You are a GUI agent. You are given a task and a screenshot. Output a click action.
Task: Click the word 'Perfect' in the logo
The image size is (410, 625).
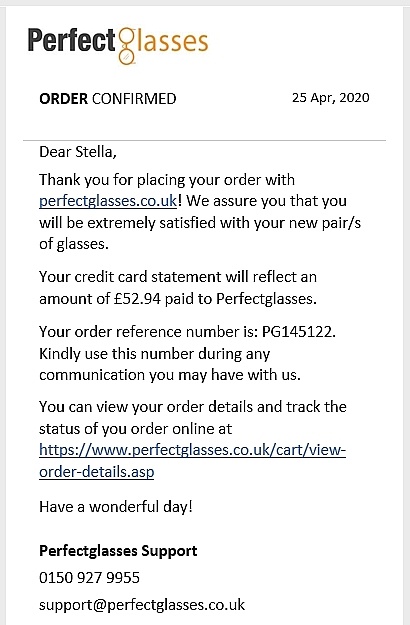[x=71, y=41]
